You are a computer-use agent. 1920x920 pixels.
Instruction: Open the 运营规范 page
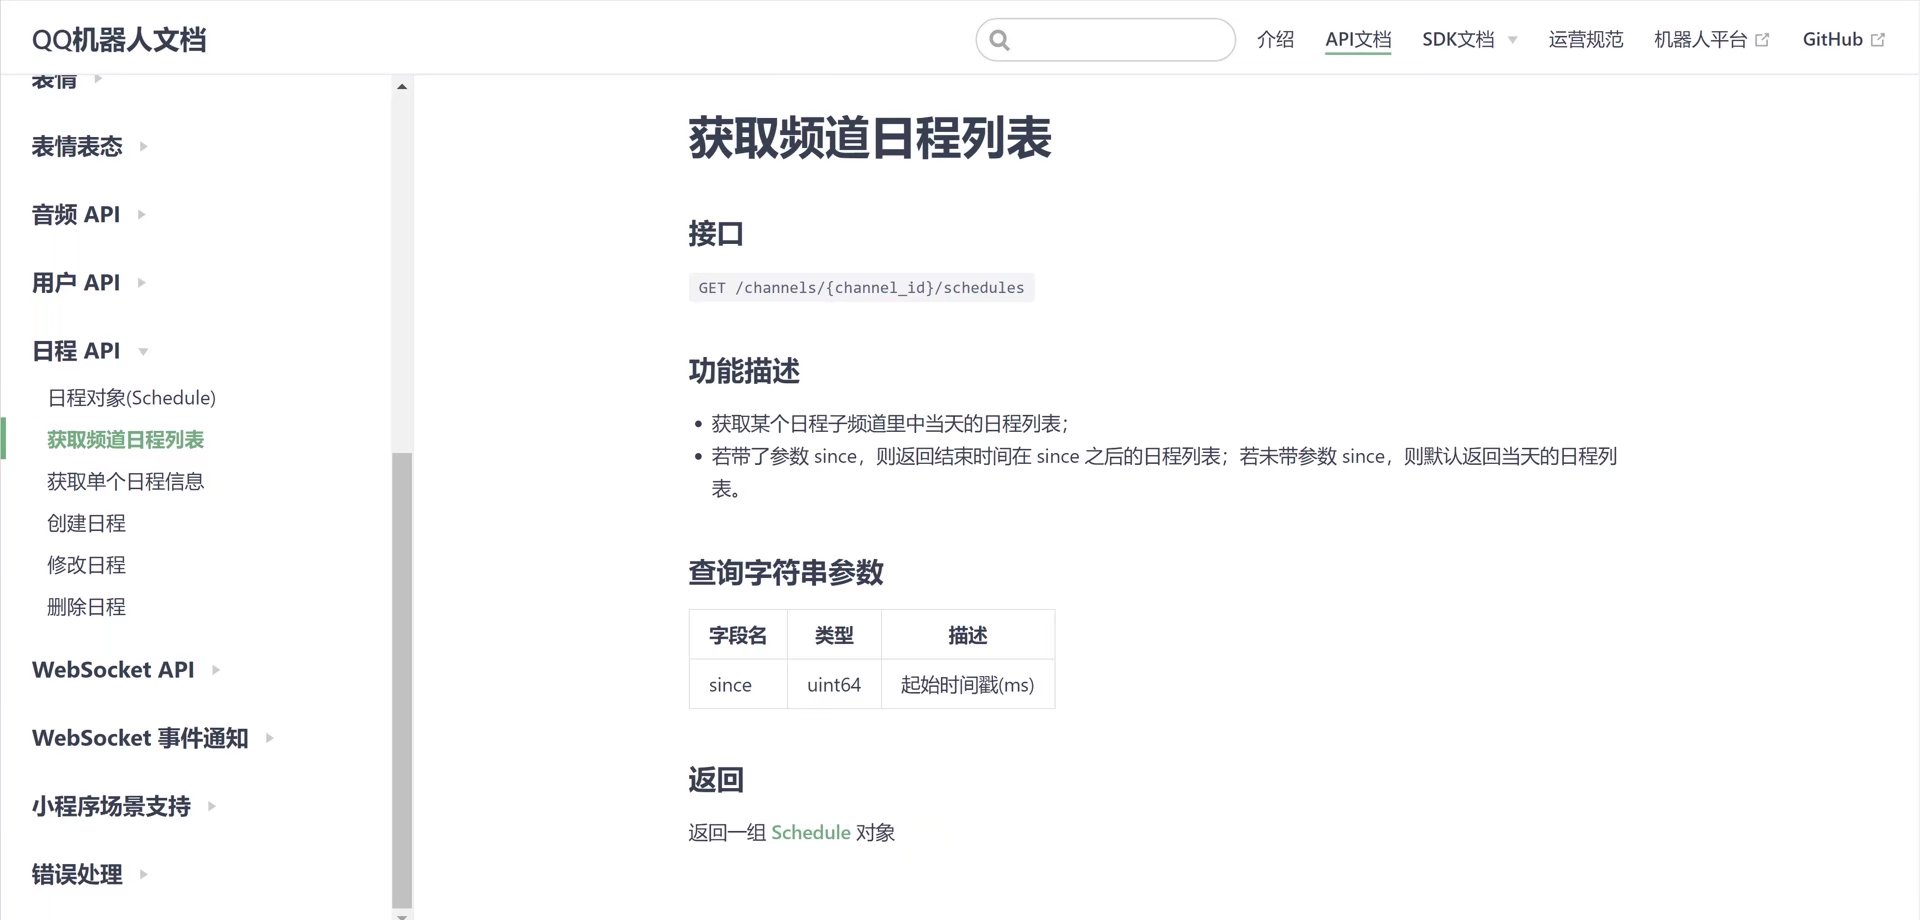[x=1585, y=40]
